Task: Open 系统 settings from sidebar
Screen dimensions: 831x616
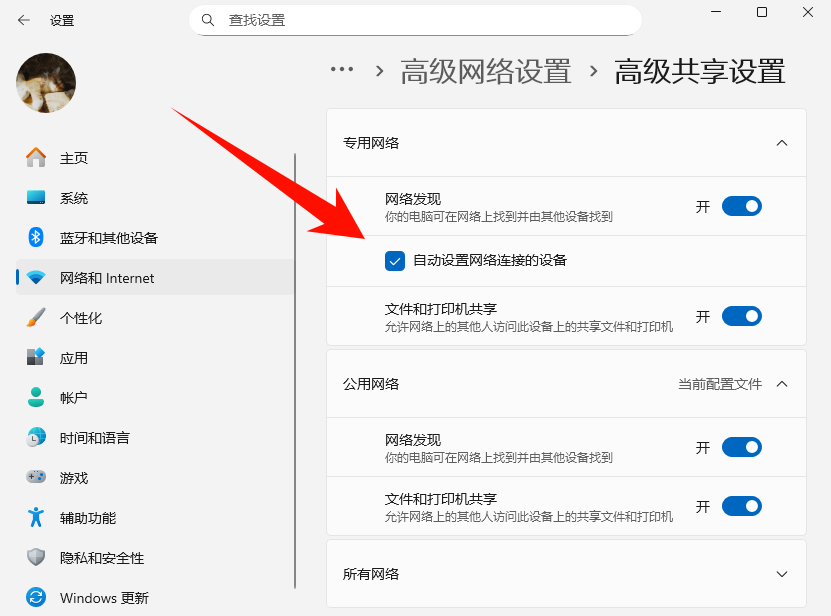Action: tap(73, 197)
